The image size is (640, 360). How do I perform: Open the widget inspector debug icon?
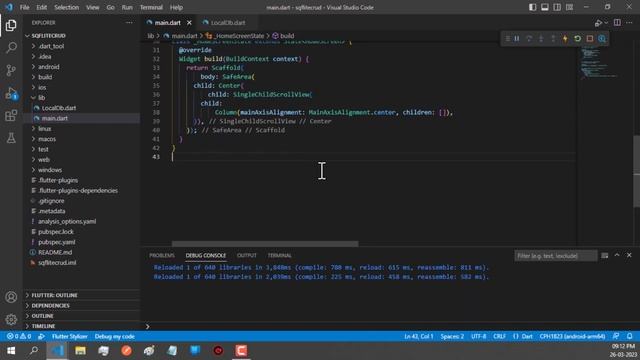pyautogui.click(x=602, y=39)
